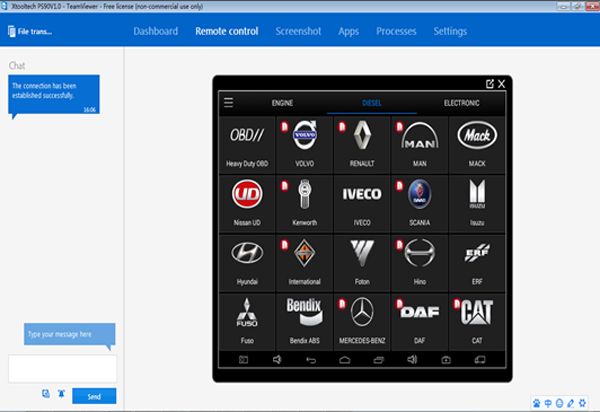Image resolution: width=600 pixels, height=412 pixels.
Task: Click the File transfer button
Action: click(30, 31)
